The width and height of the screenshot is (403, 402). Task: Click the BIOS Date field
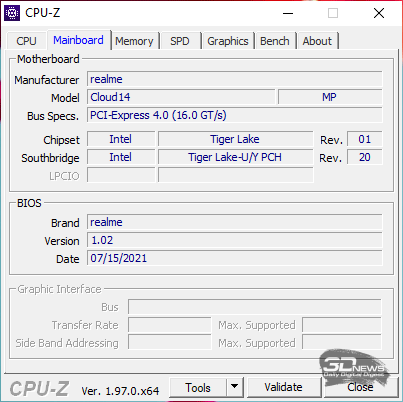[x=235, y=258]
